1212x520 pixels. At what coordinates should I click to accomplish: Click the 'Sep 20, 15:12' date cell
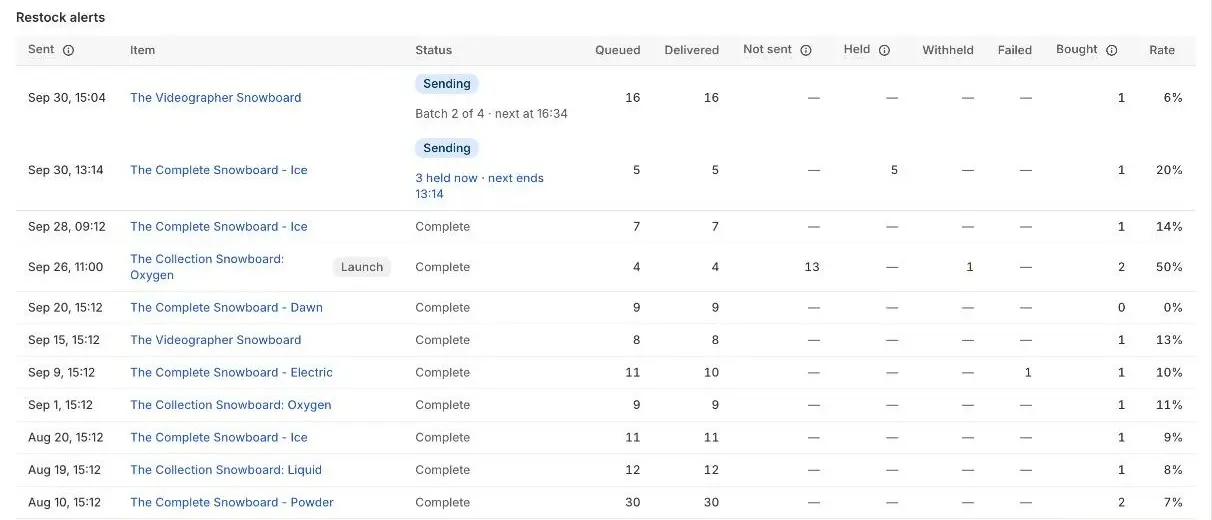[x=65, y=308]
